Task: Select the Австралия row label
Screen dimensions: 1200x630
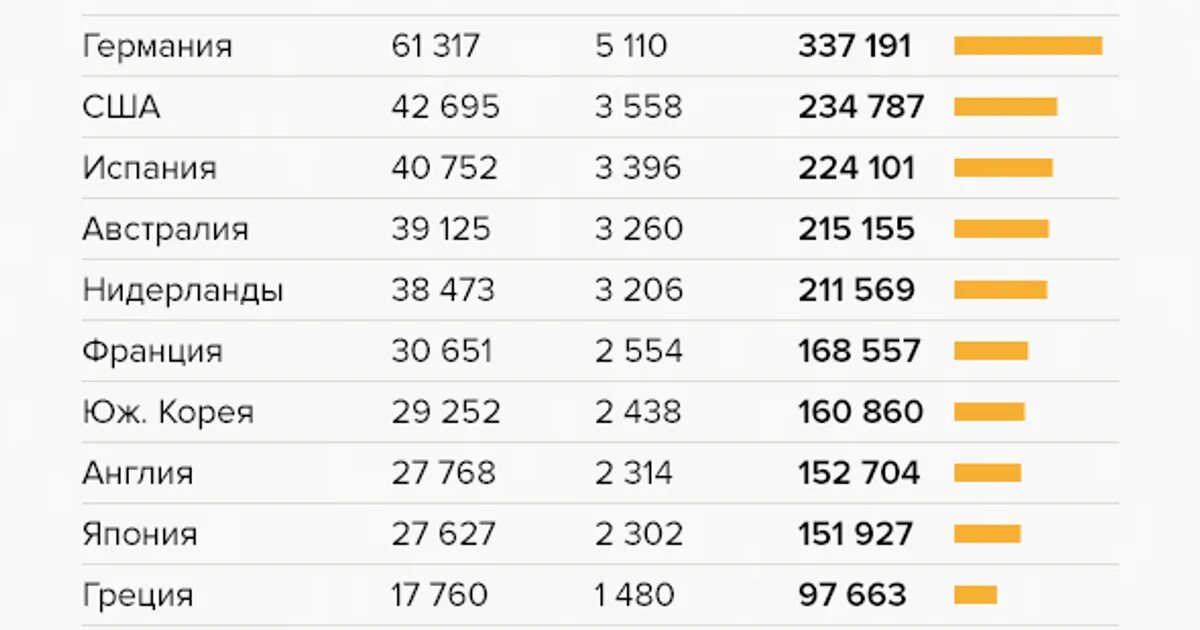Action: 165,229
